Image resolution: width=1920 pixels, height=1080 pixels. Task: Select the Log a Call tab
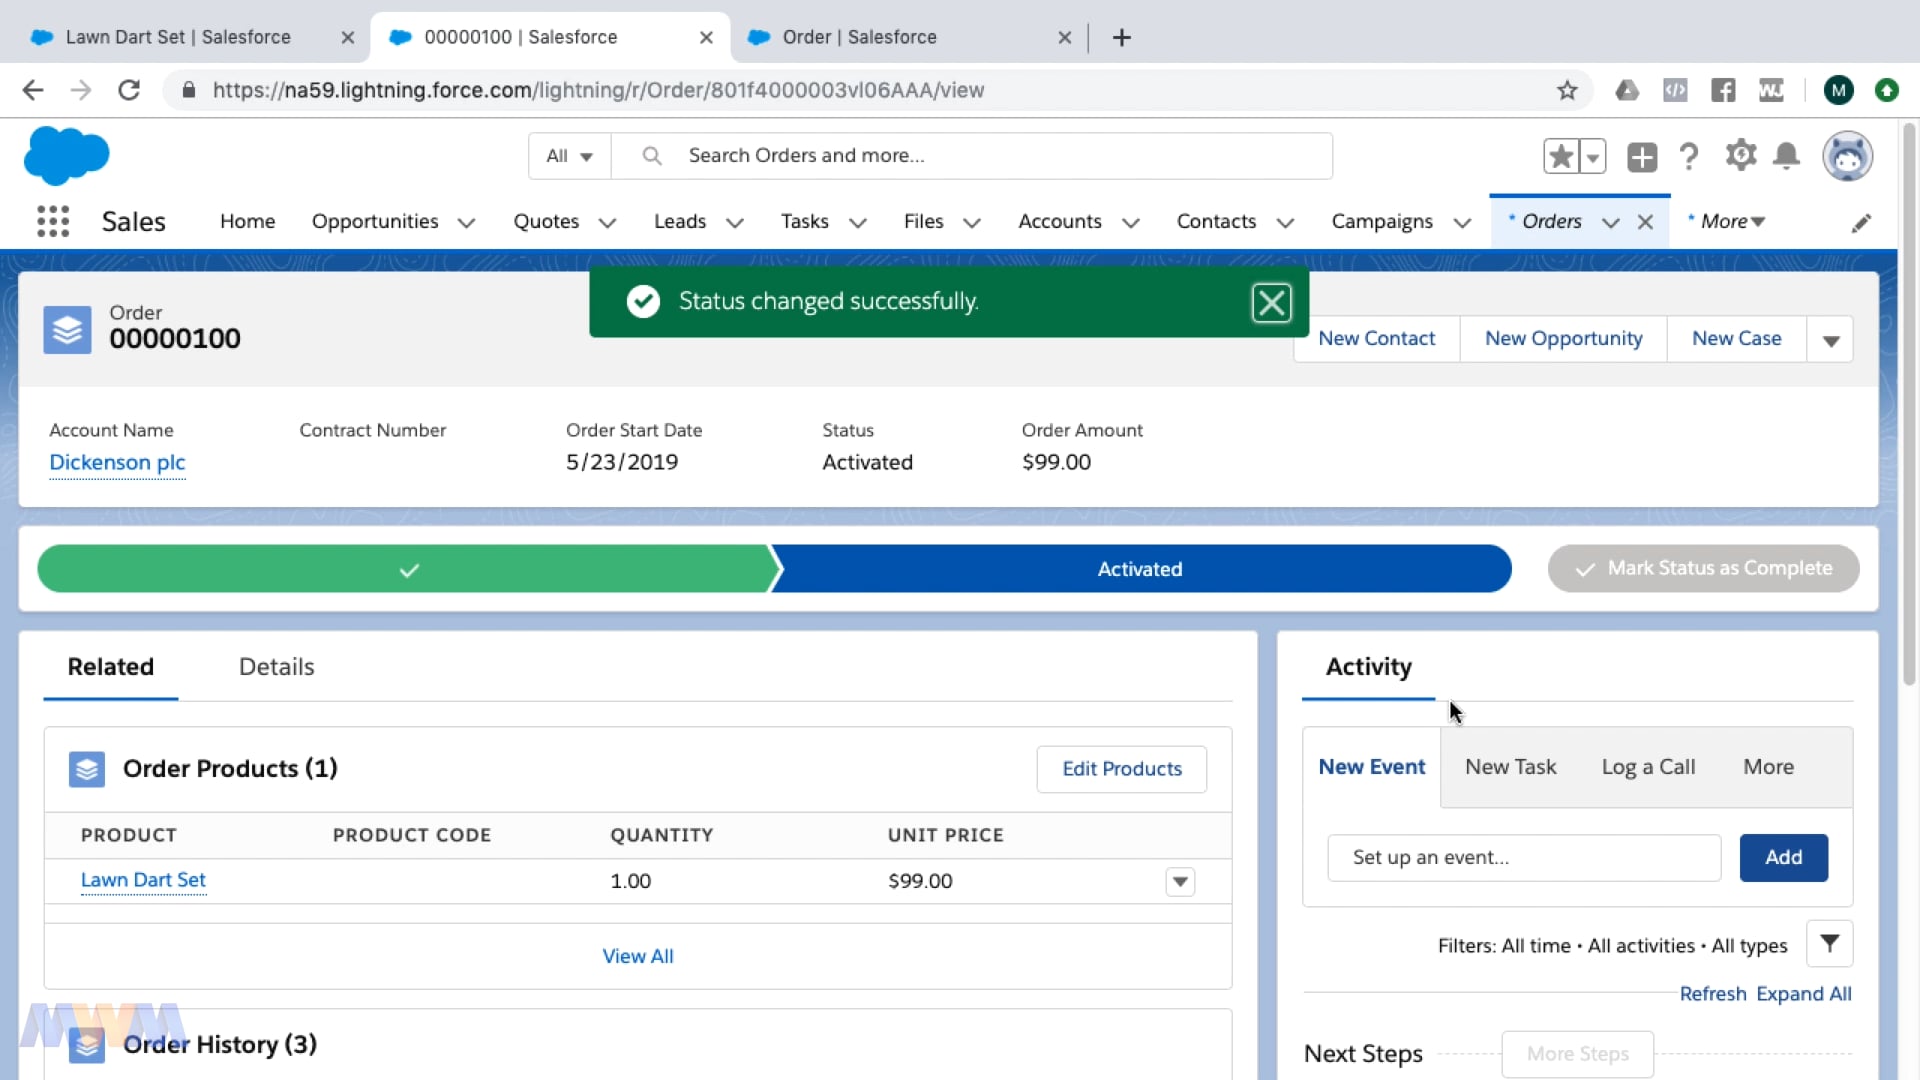tap(1648, 767)
